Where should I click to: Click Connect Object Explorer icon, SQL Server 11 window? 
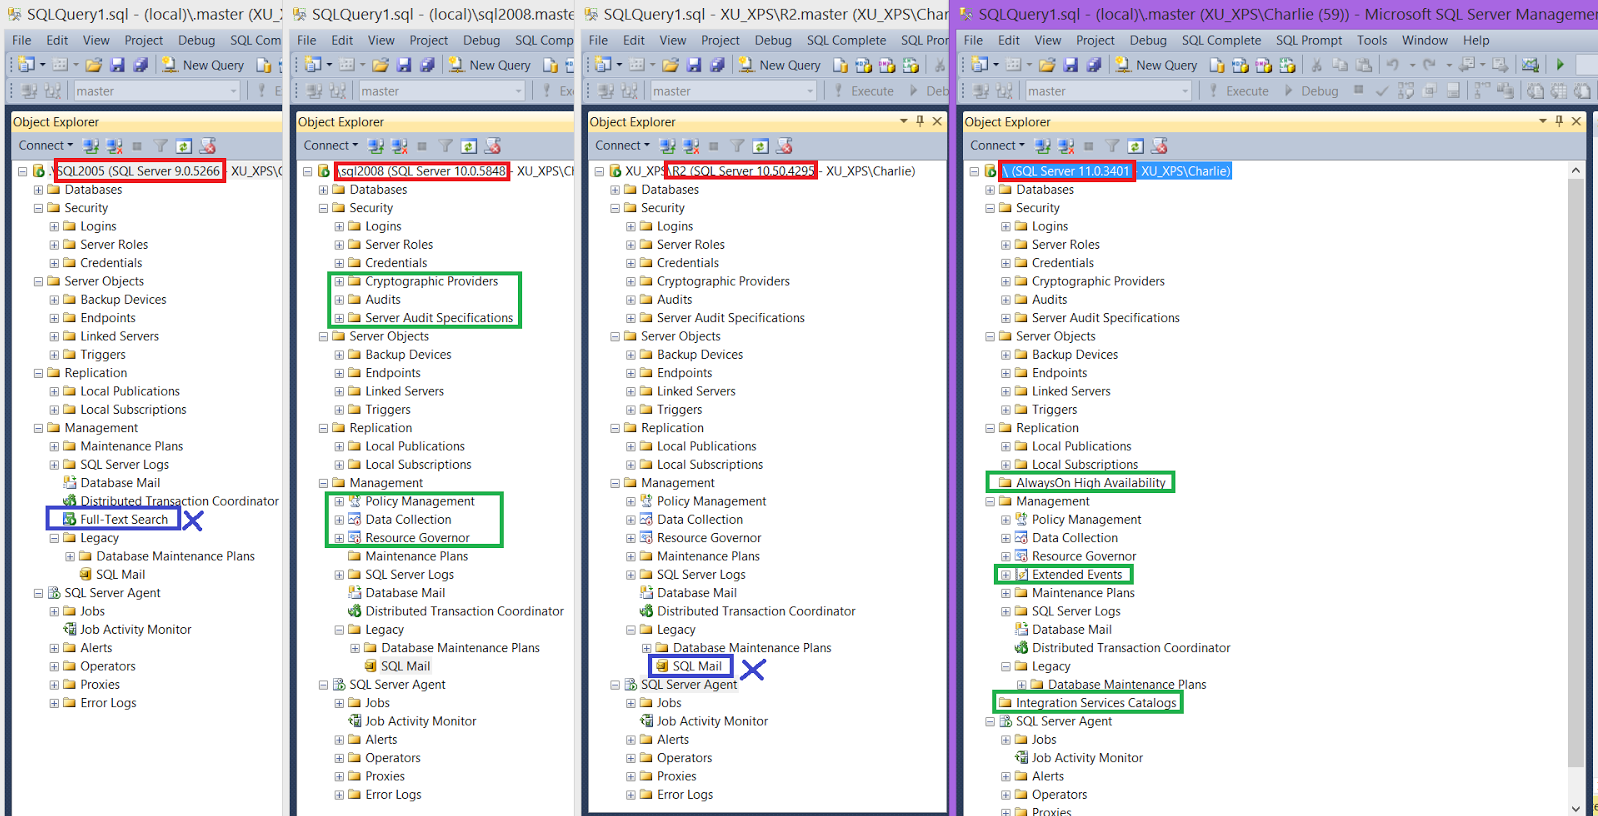(x=1043, y=146)
